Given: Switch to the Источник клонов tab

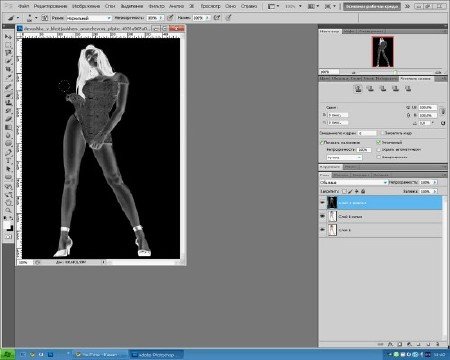Looking at the screenshot, I should coord(415,79).
